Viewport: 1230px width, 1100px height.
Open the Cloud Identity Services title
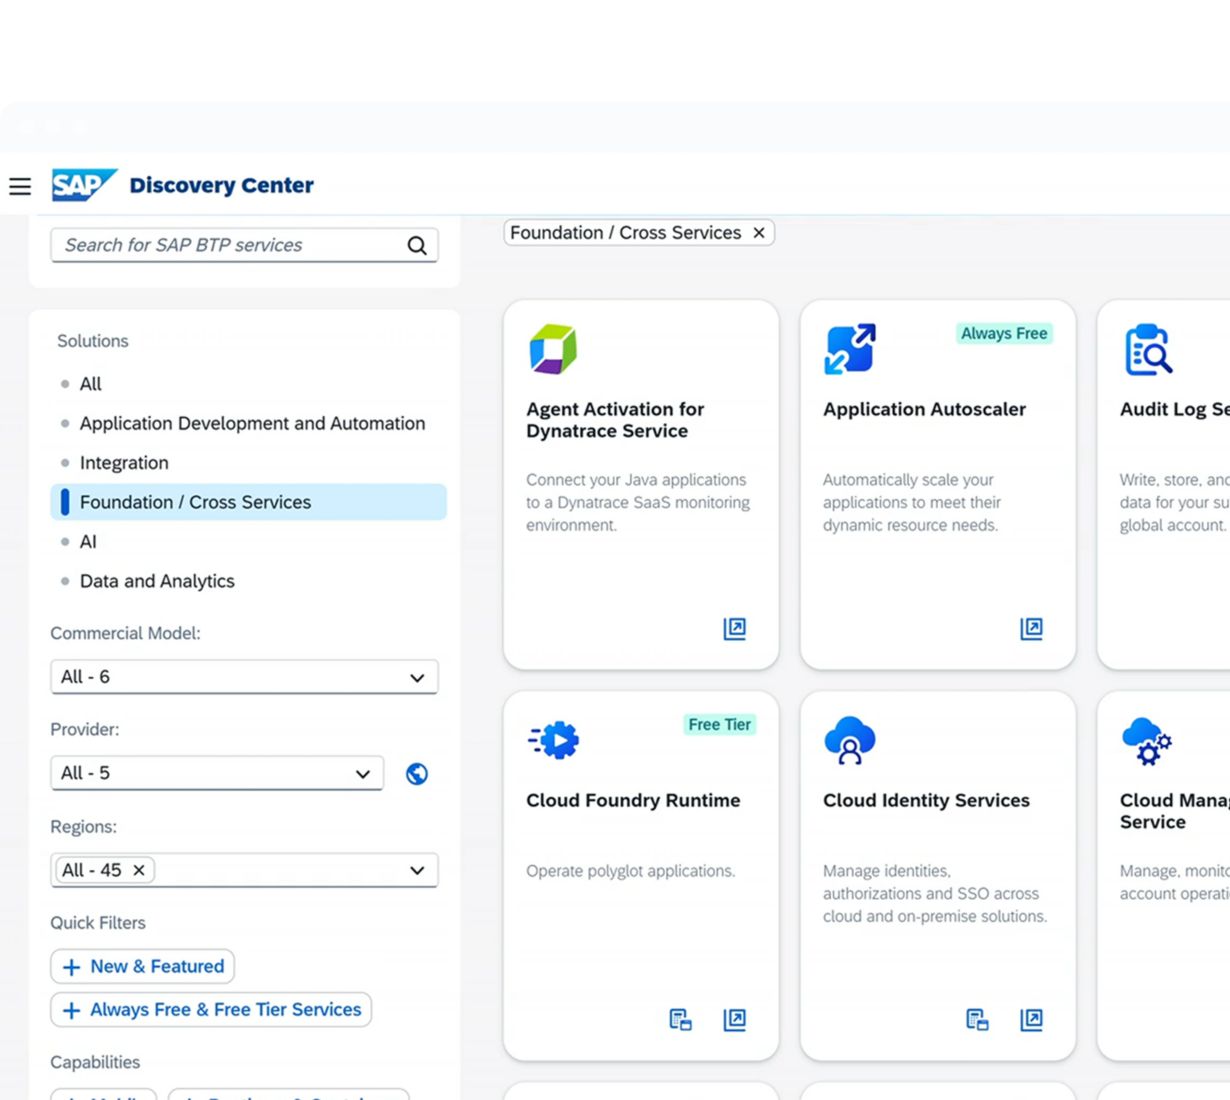(926, 800)
